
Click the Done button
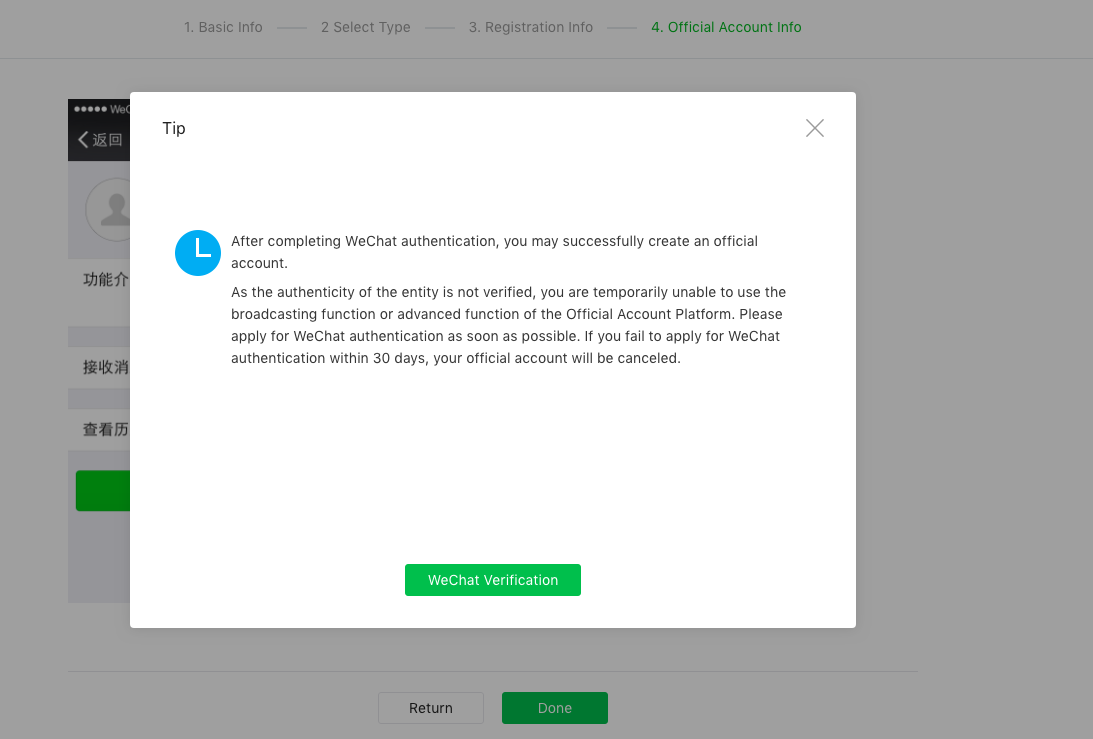click(554, 708)
